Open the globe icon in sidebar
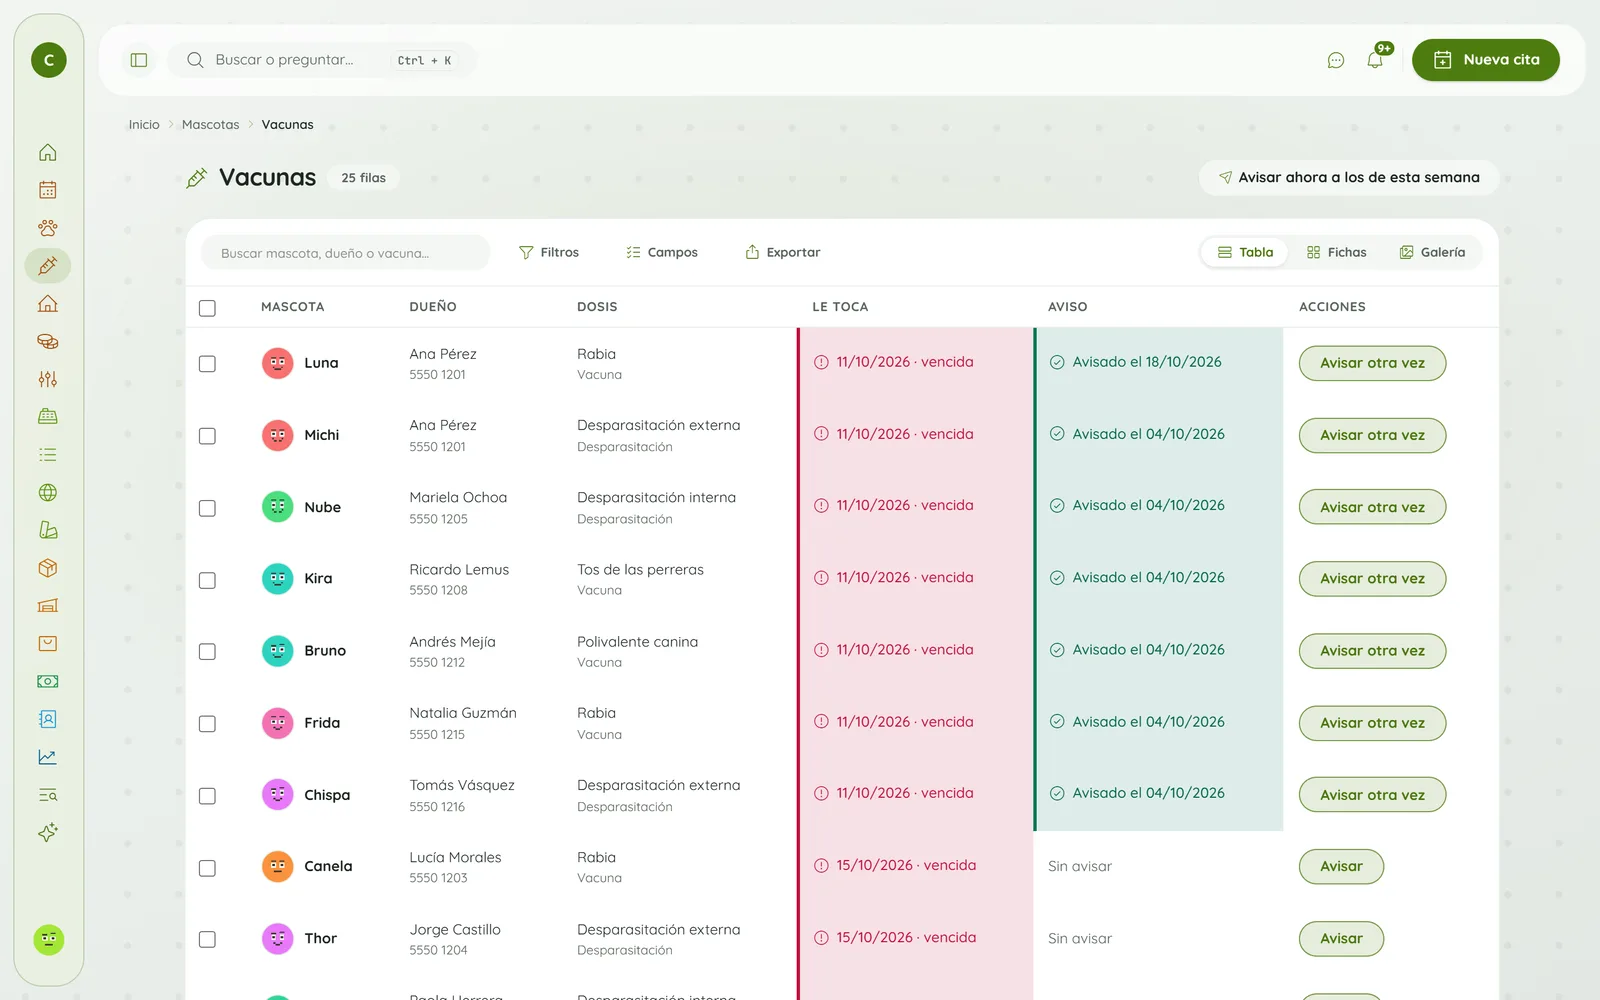 [48, 493]
